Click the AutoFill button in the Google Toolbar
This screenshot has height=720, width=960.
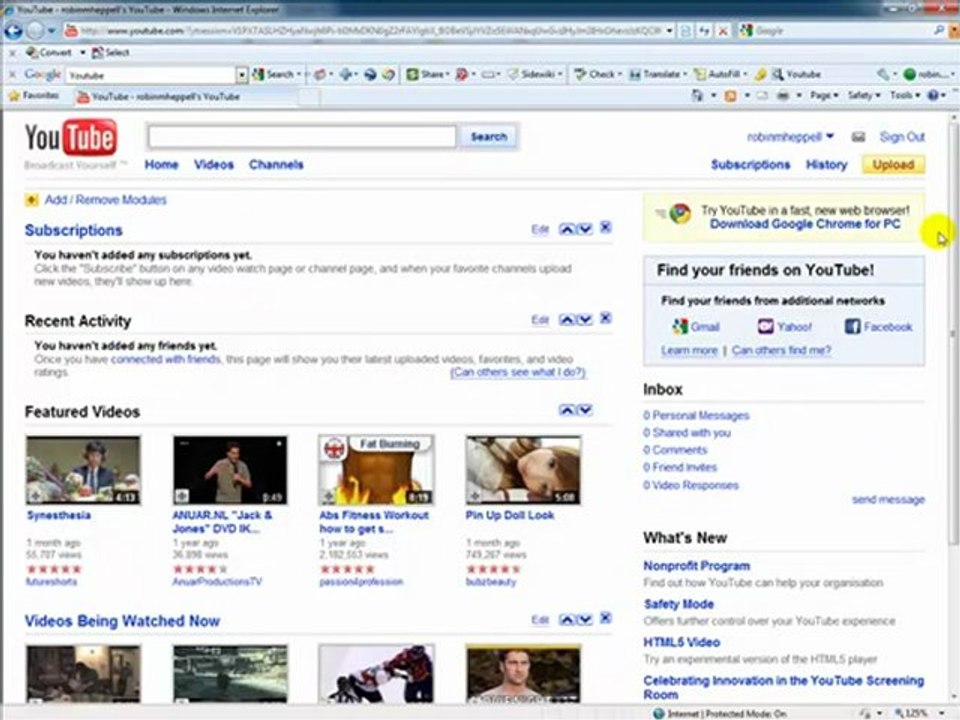point(719,75)
